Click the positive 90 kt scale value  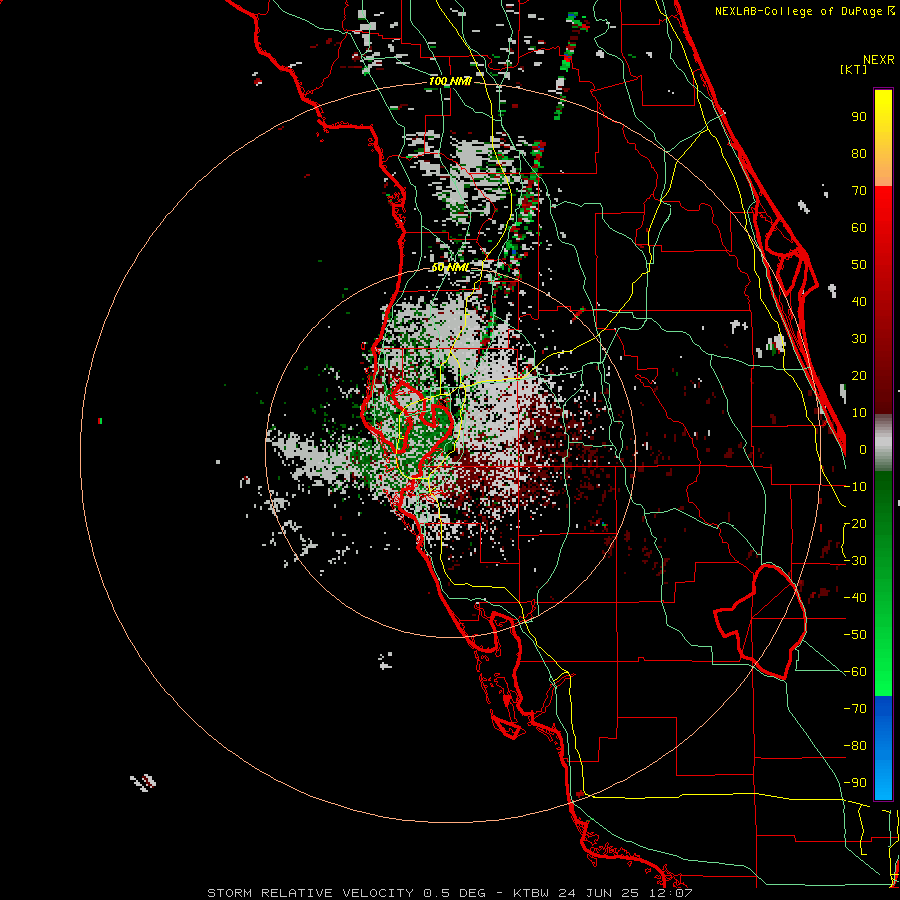click(x=859, y=117)
